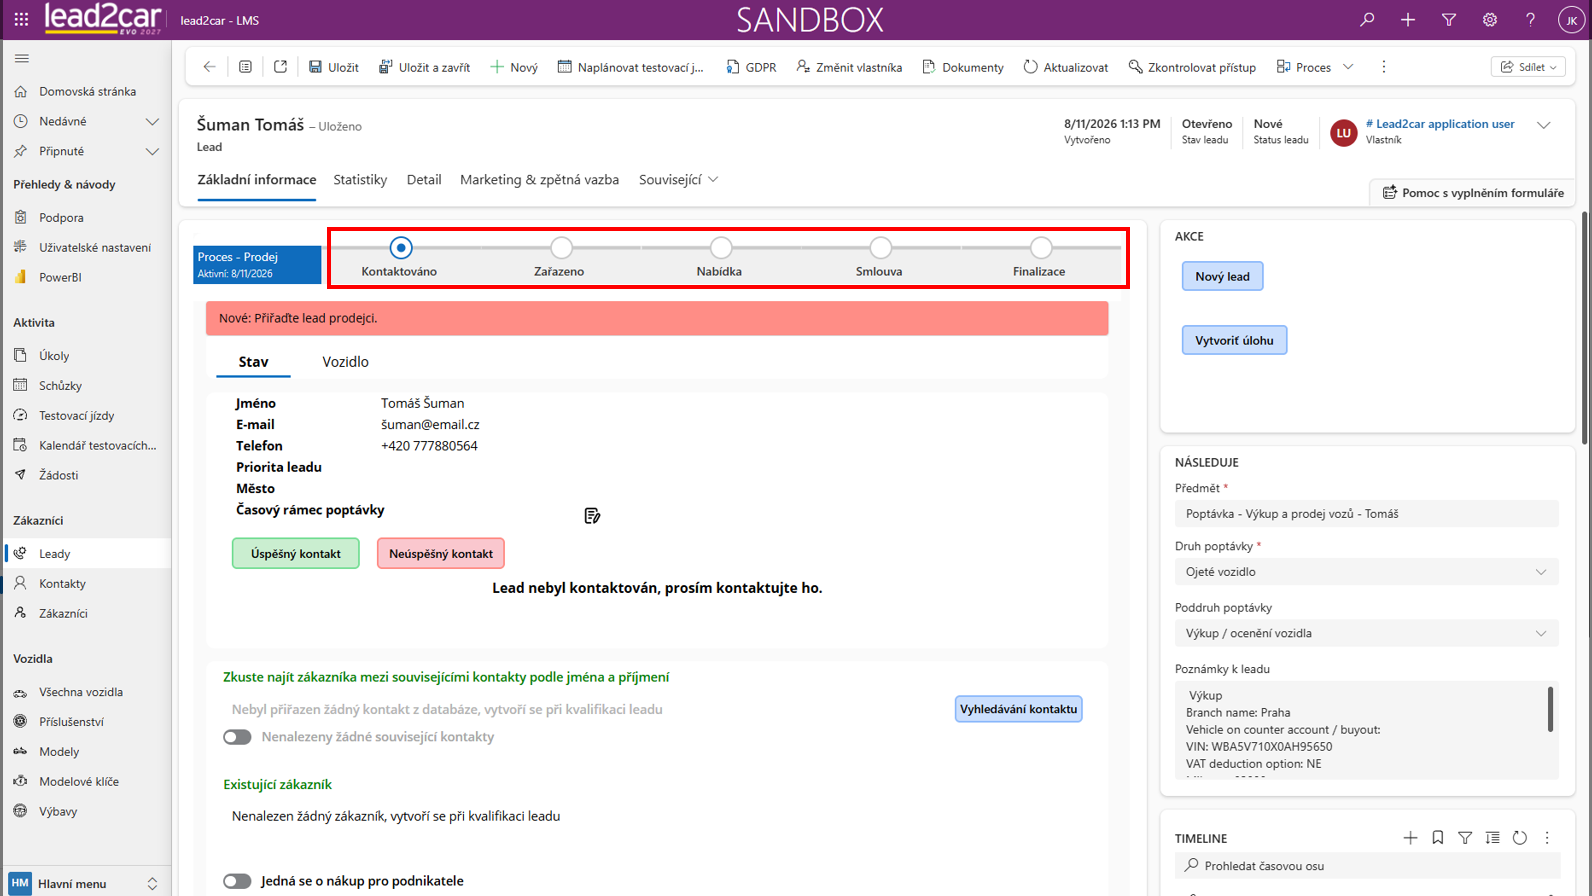Image resolution: width=1592 pixels, height=896 pixels.
Task: Click the Neúspěšný kontakt button
Action: [441, 553]
